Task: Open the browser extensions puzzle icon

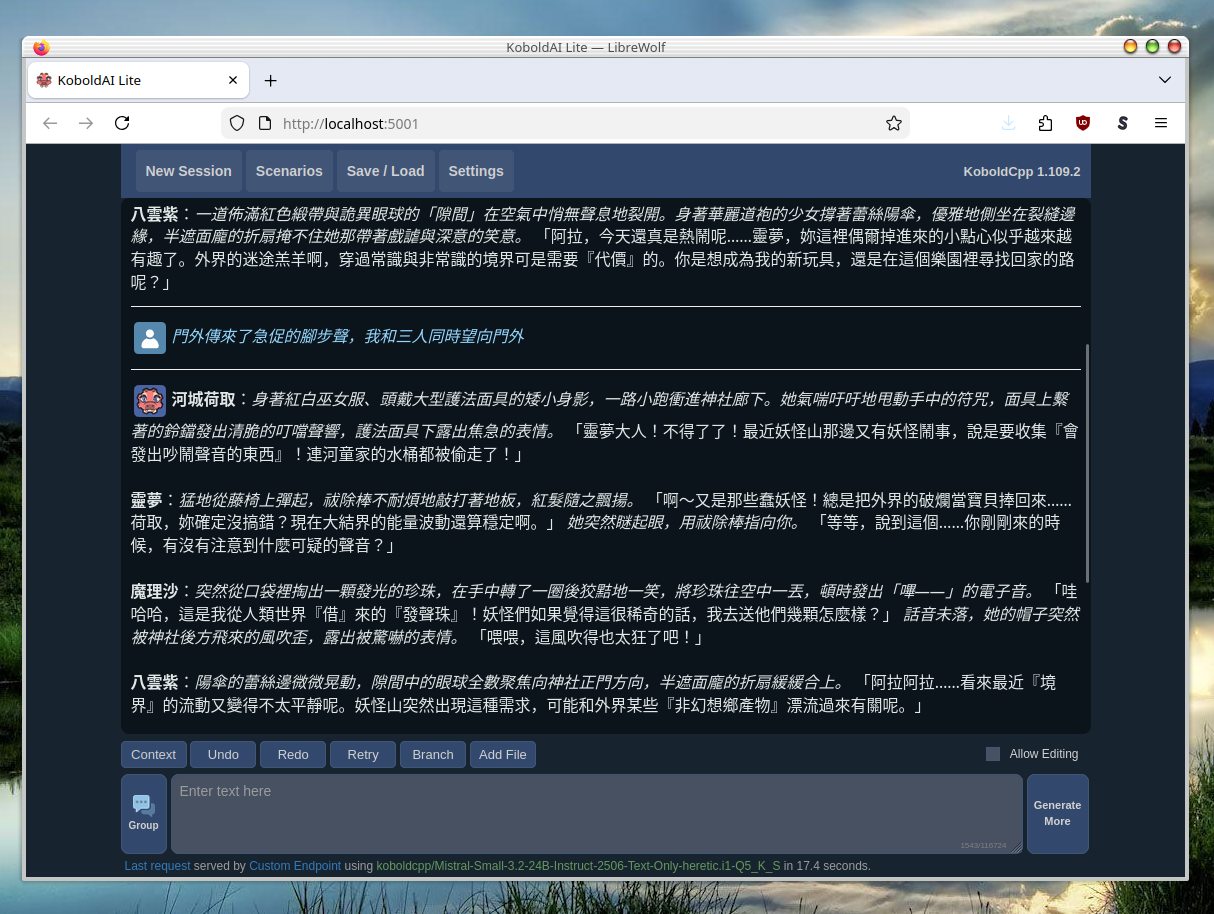Action: [1045, 123]
